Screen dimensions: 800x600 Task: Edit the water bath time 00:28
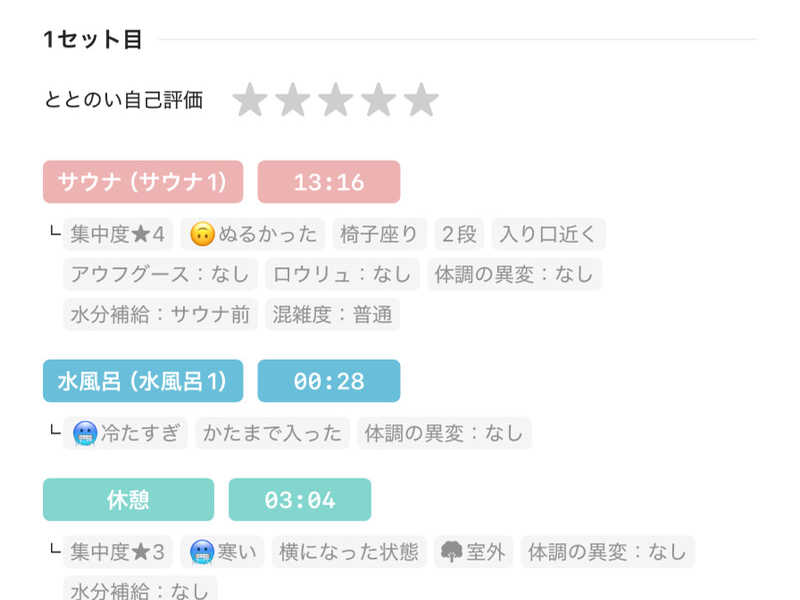(329, 381)
